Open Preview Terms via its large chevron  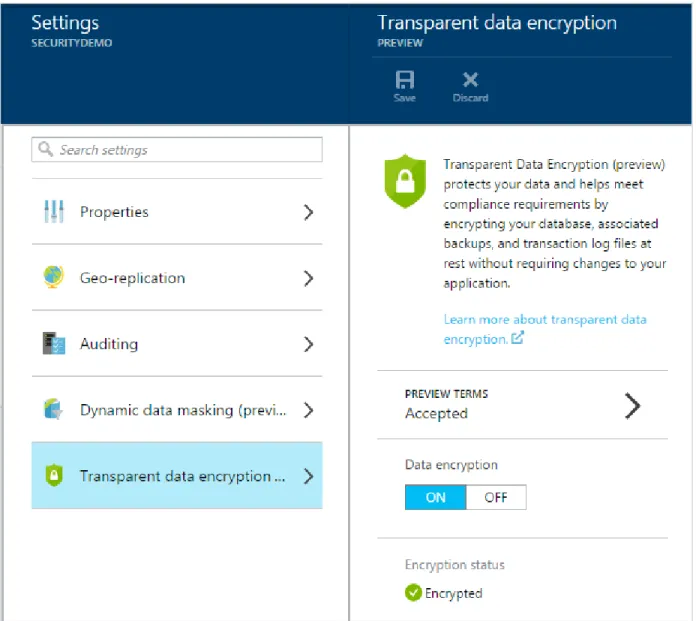click(632, 406)
